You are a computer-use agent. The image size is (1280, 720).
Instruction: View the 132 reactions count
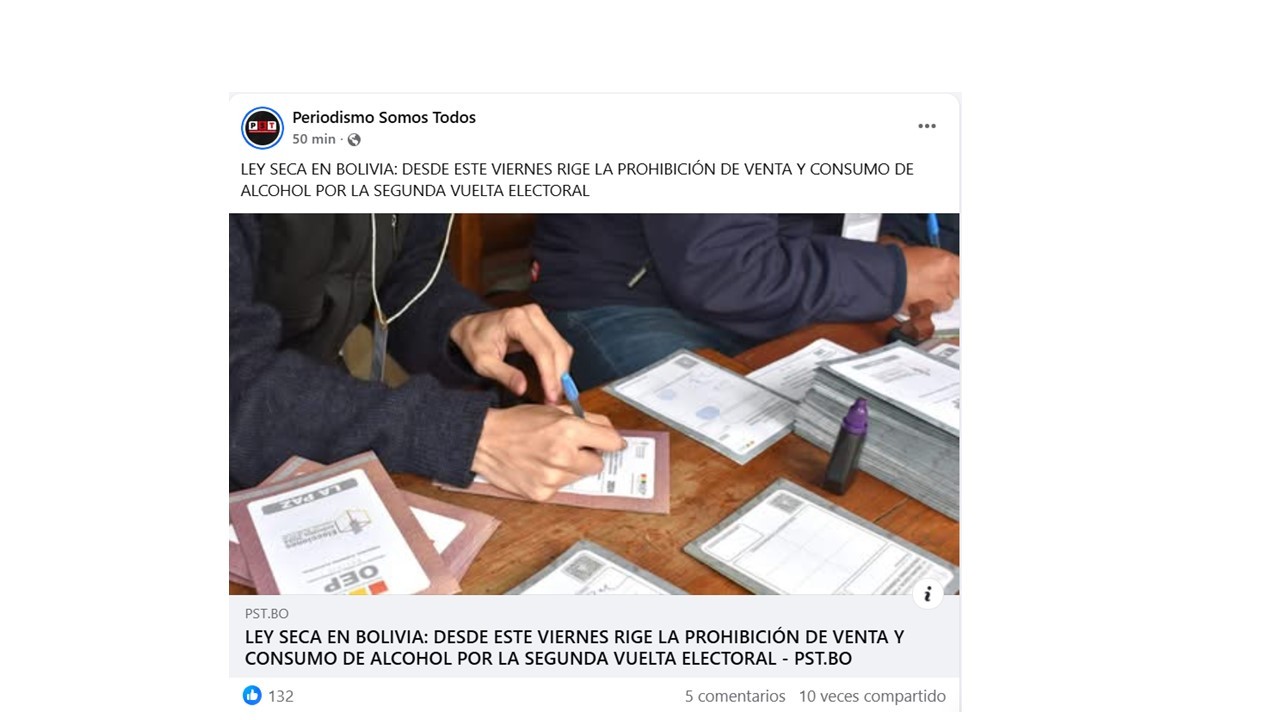(281, 696)
